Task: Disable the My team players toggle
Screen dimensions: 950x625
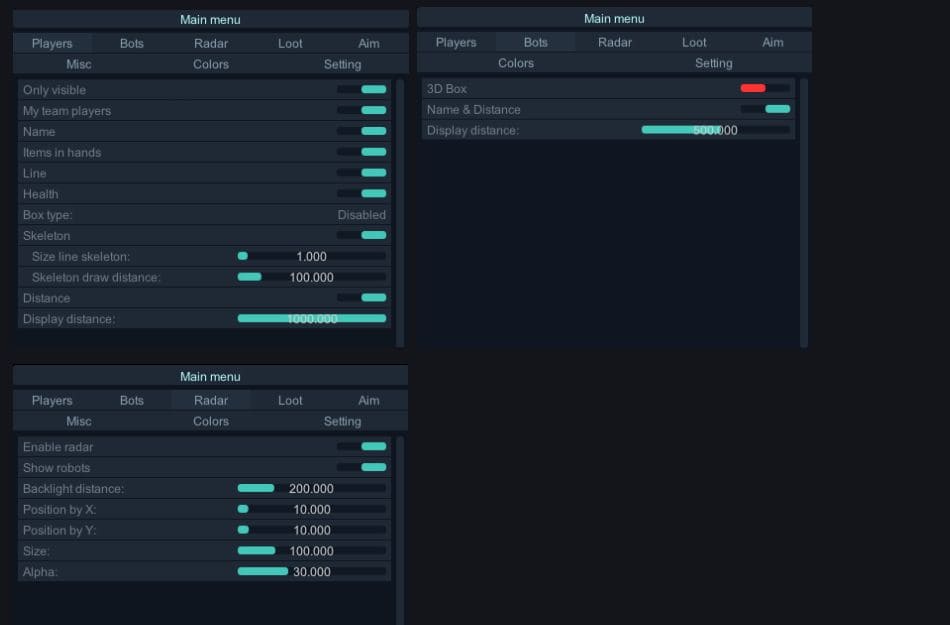Action: (362, 111)
